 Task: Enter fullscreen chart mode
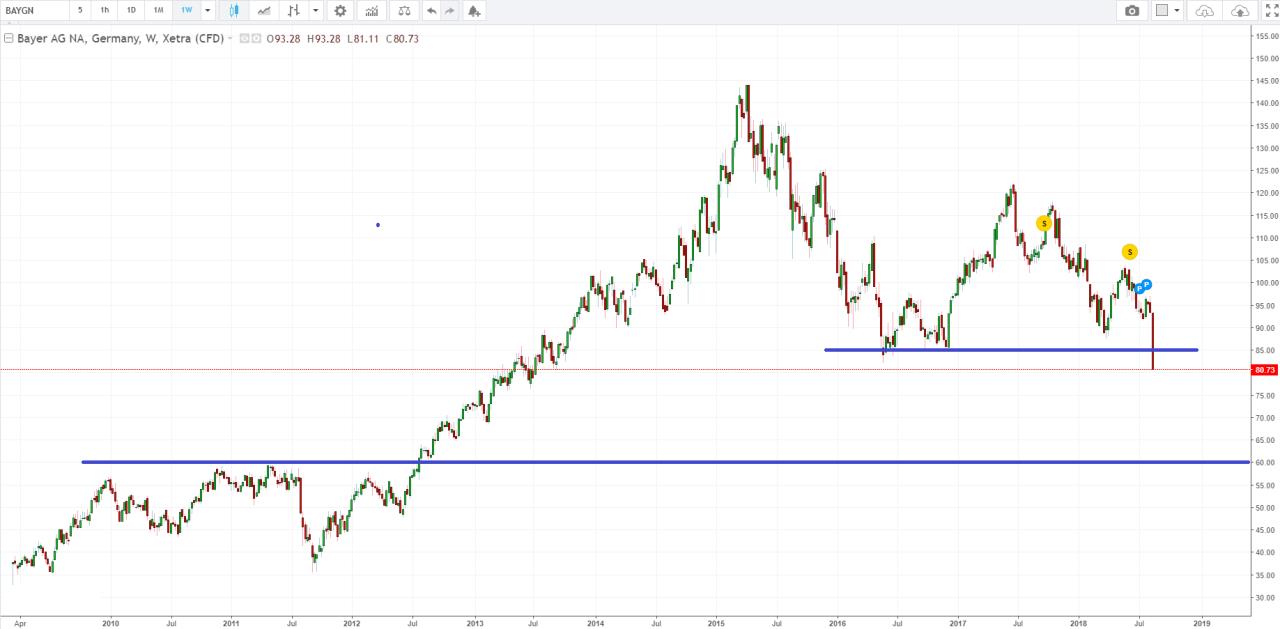1269,11
